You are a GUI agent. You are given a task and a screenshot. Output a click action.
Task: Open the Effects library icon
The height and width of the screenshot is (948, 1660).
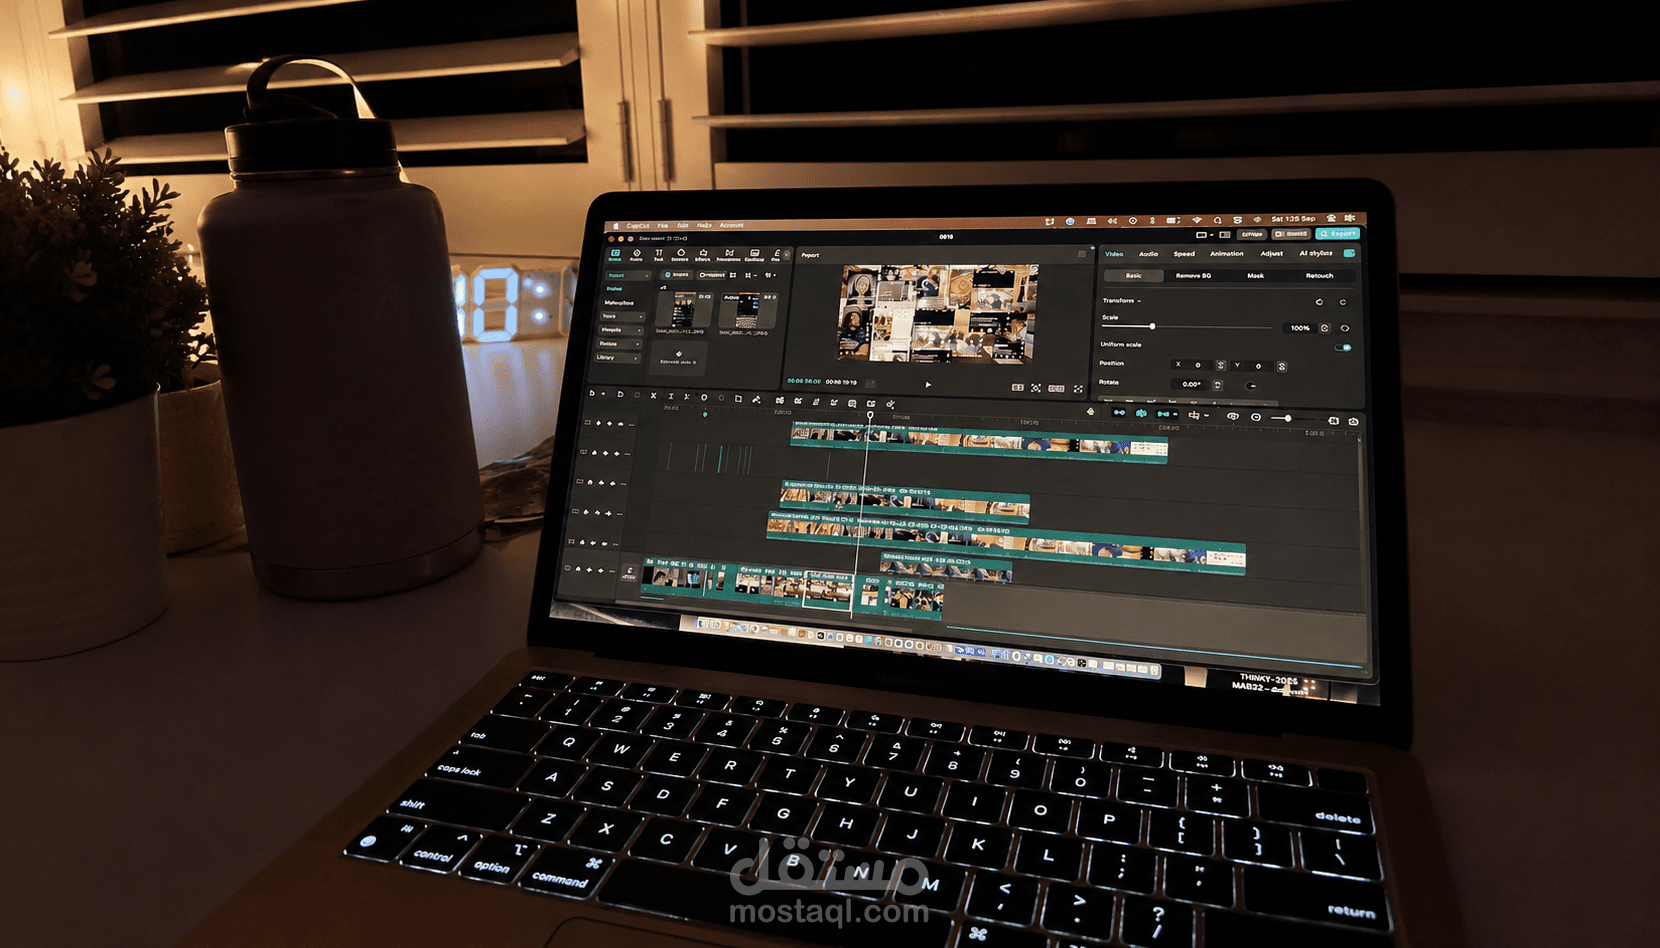pos(703,255)
